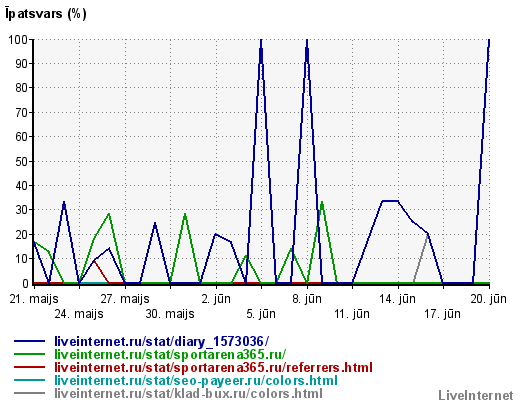
Task: Open the sportarena365.ru/referrers.html legend link
Action: click(x=213, y=367)
